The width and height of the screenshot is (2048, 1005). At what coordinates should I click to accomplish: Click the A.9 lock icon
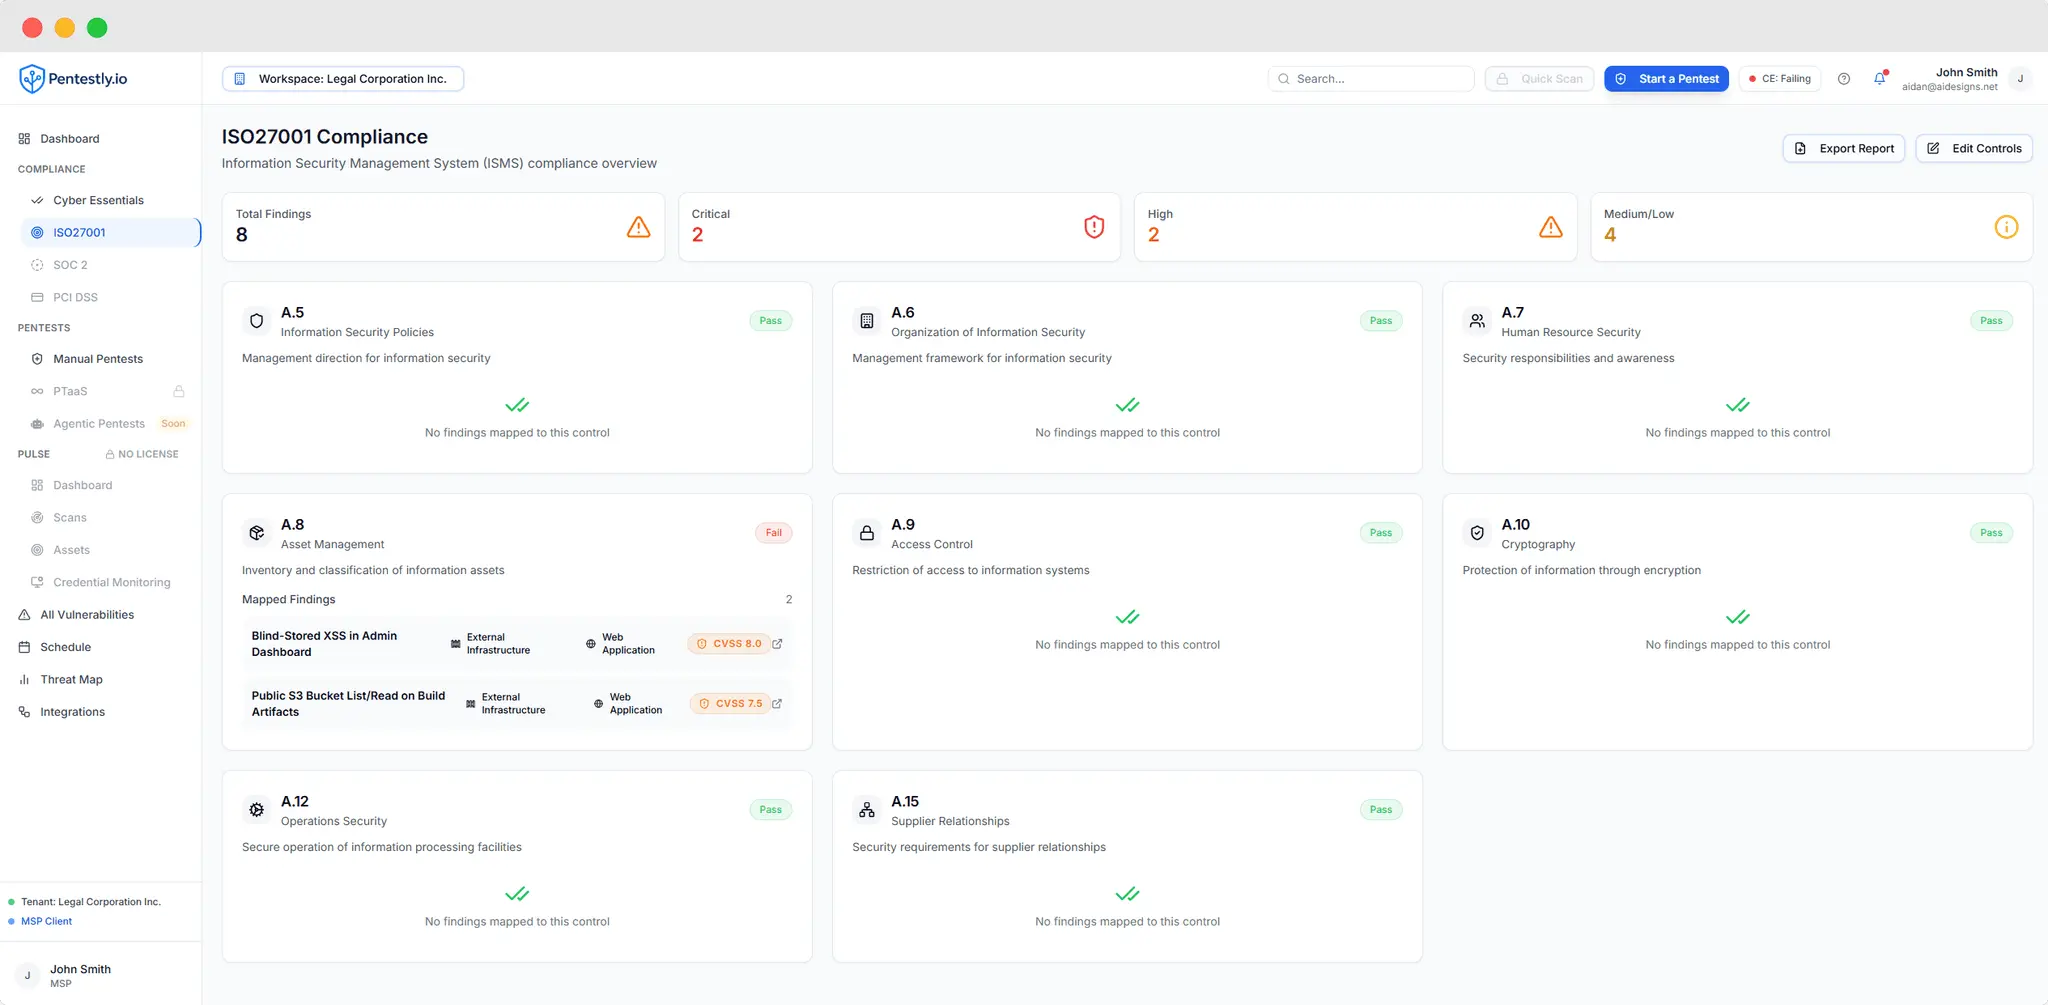867,533
